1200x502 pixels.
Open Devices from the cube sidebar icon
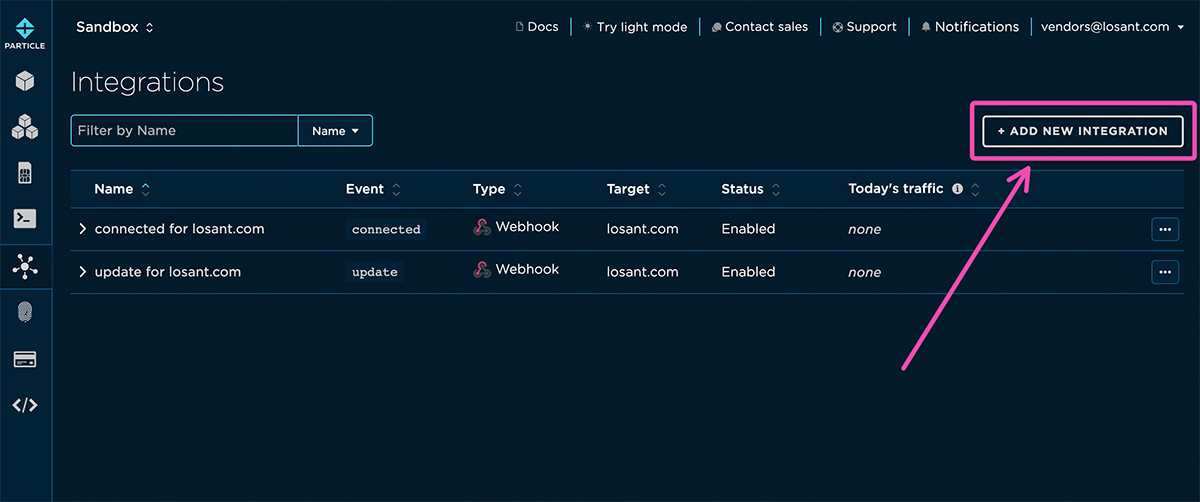pos(25,80)
